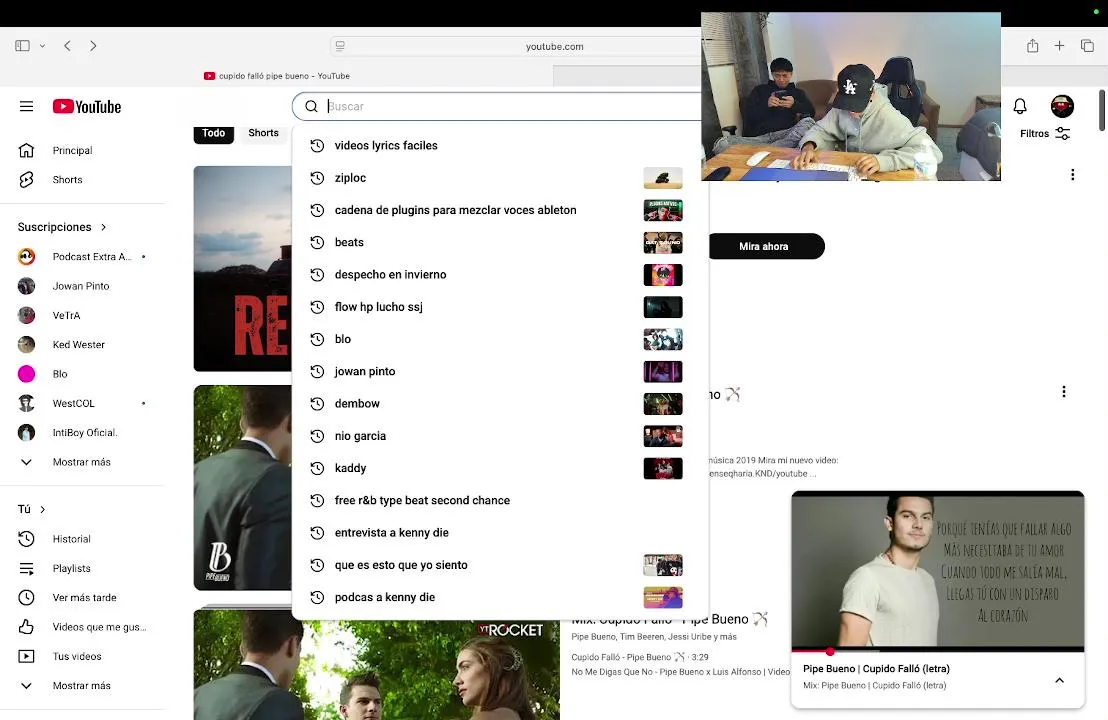Image resolution: width=1108 pixels, height=720 pixels.
Task: Select suggestion 'flow hp lucho ssj'
Action: click(500, 307)
